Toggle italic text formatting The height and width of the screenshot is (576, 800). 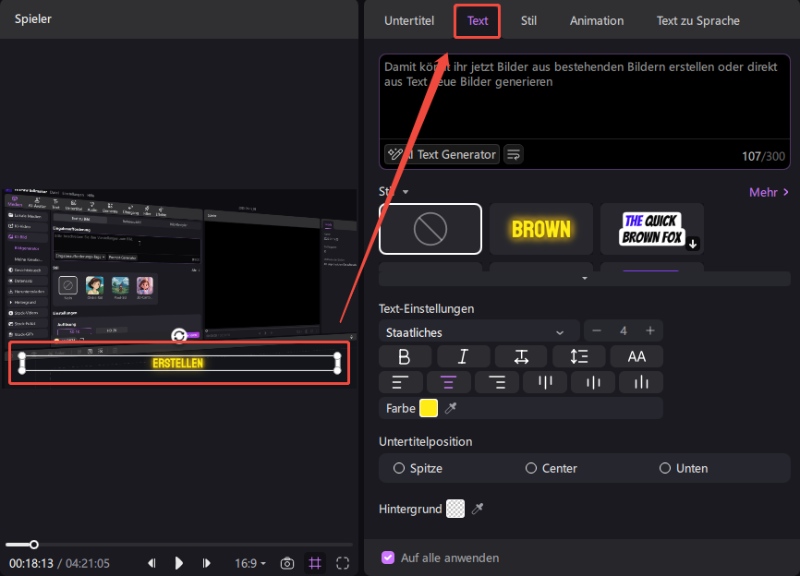463,357
